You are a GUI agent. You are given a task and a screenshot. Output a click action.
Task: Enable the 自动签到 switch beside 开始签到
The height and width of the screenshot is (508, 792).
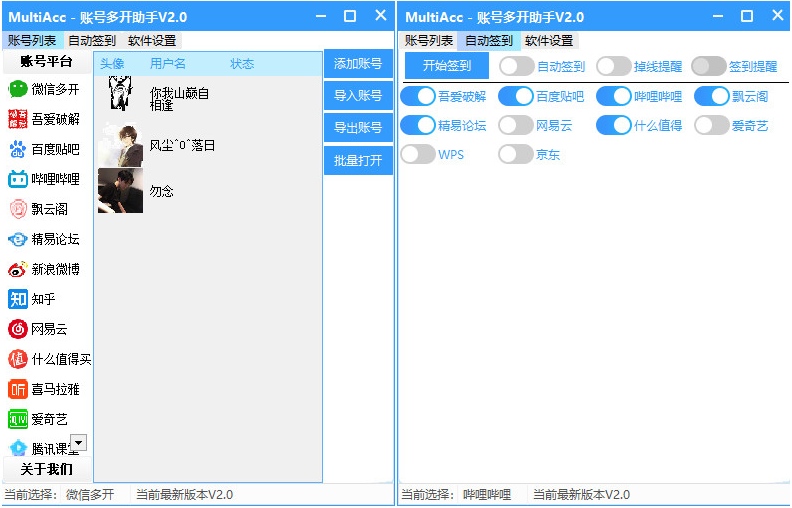coord(517,66)
